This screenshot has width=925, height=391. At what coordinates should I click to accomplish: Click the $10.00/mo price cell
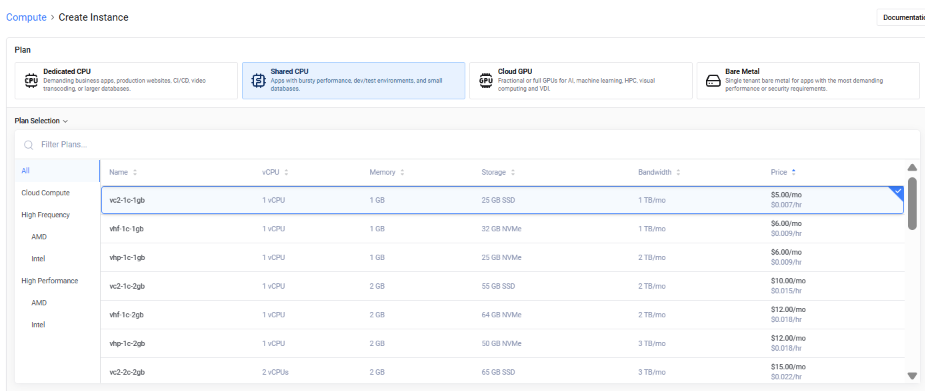(x=788, y=281)
